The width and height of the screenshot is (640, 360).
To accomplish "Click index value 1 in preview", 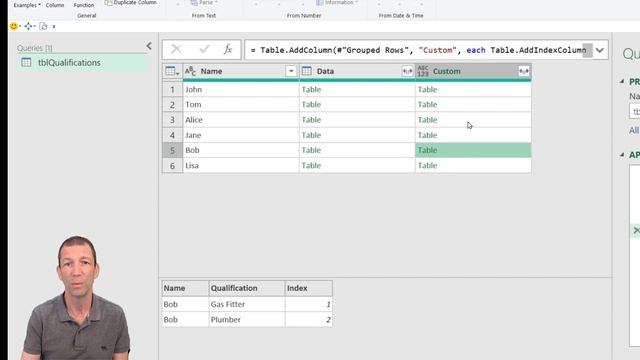I will tap(309, 304).
